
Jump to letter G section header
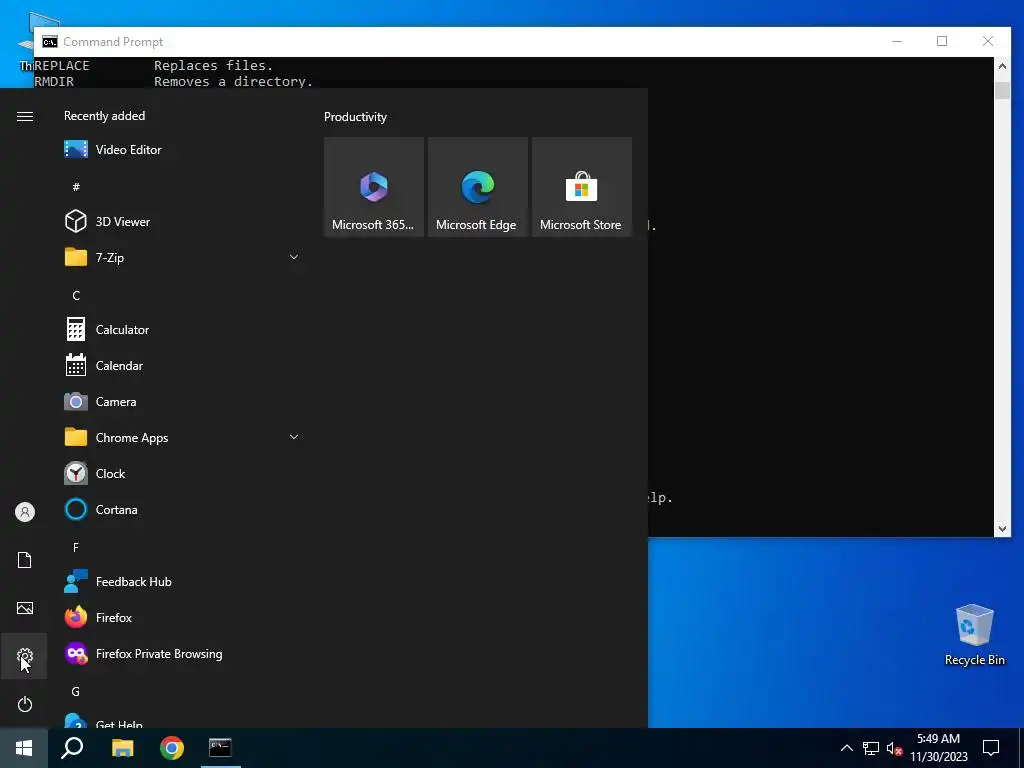click(x=76, y=691)
